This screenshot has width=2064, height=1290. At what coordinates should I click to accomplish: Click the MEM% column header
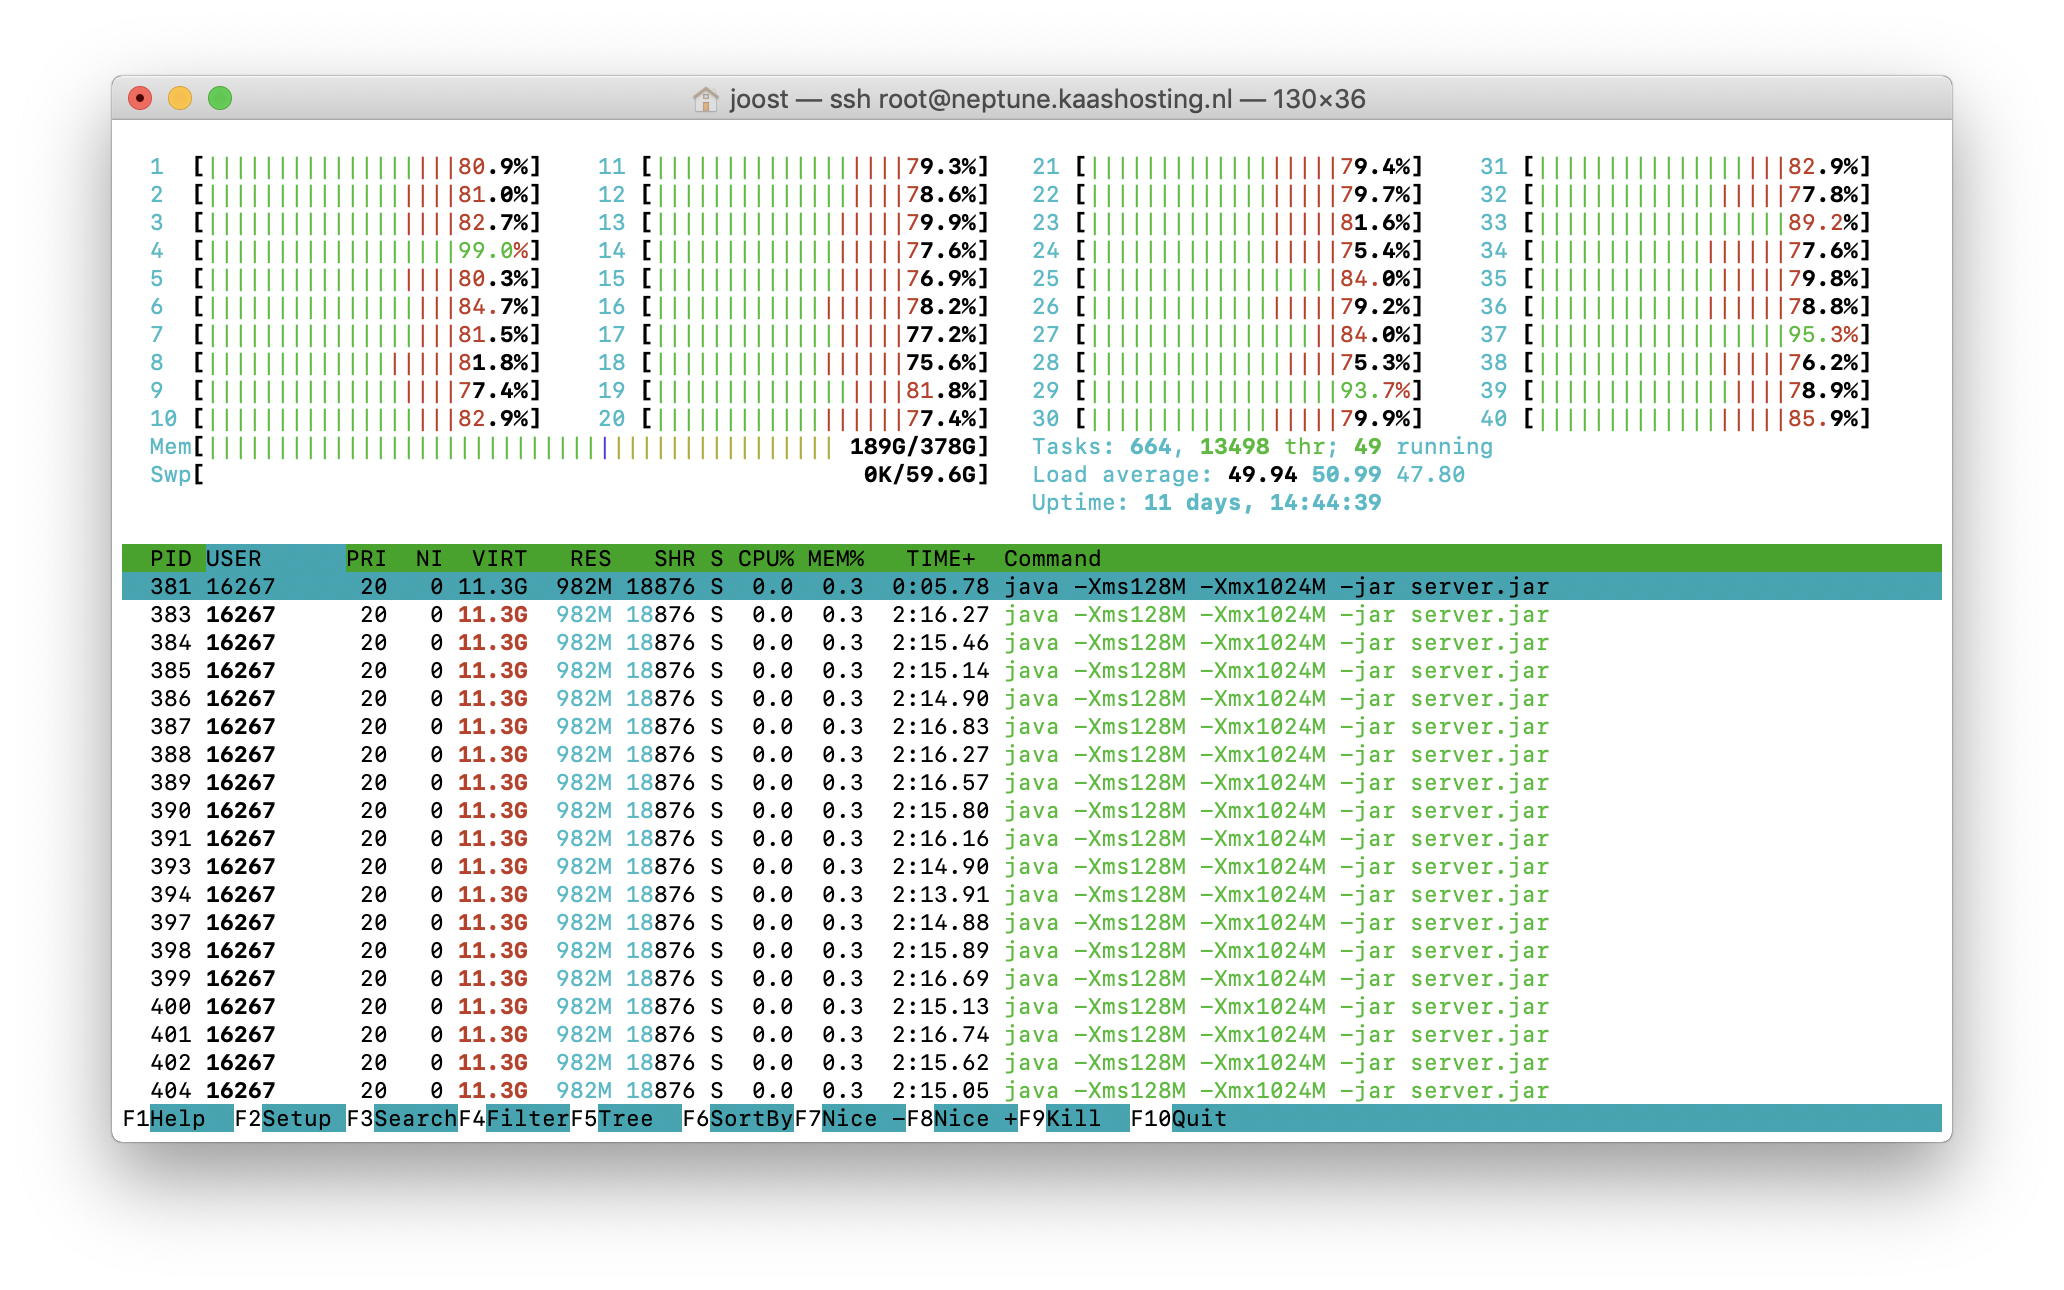[835, 558]
